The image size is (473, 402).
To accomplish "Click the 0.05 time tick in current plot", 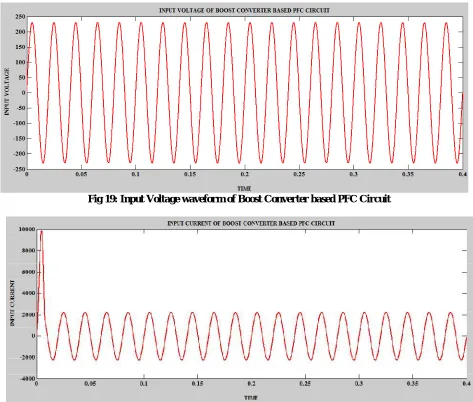I will [x=90, y=384].
